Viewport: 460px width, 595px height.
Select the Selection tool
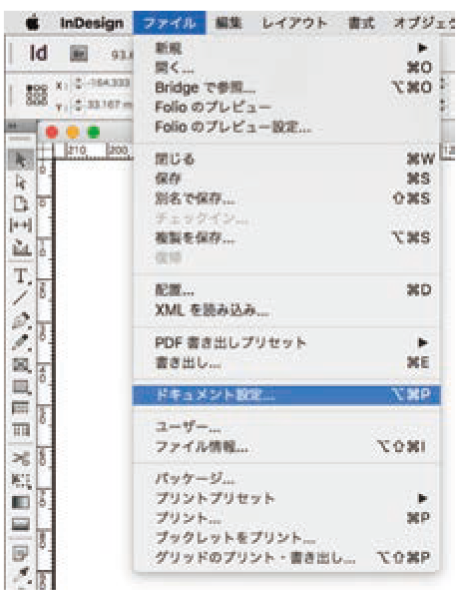[21, 160]
